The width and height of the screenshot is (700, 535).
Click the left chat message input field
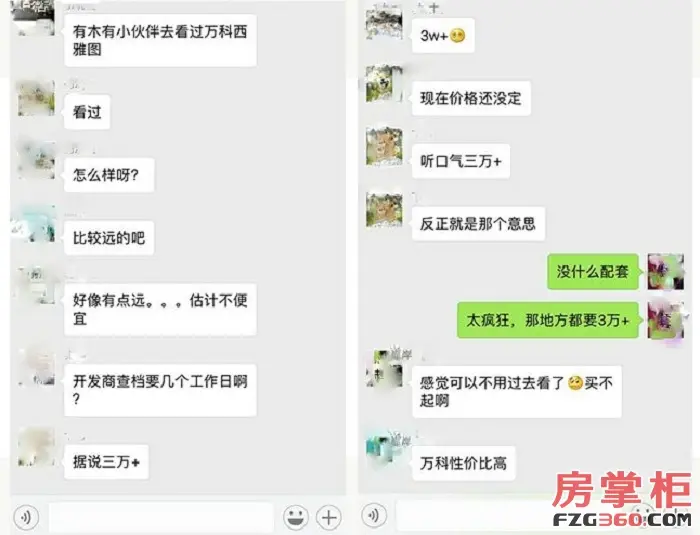click(x=161, y=517)
